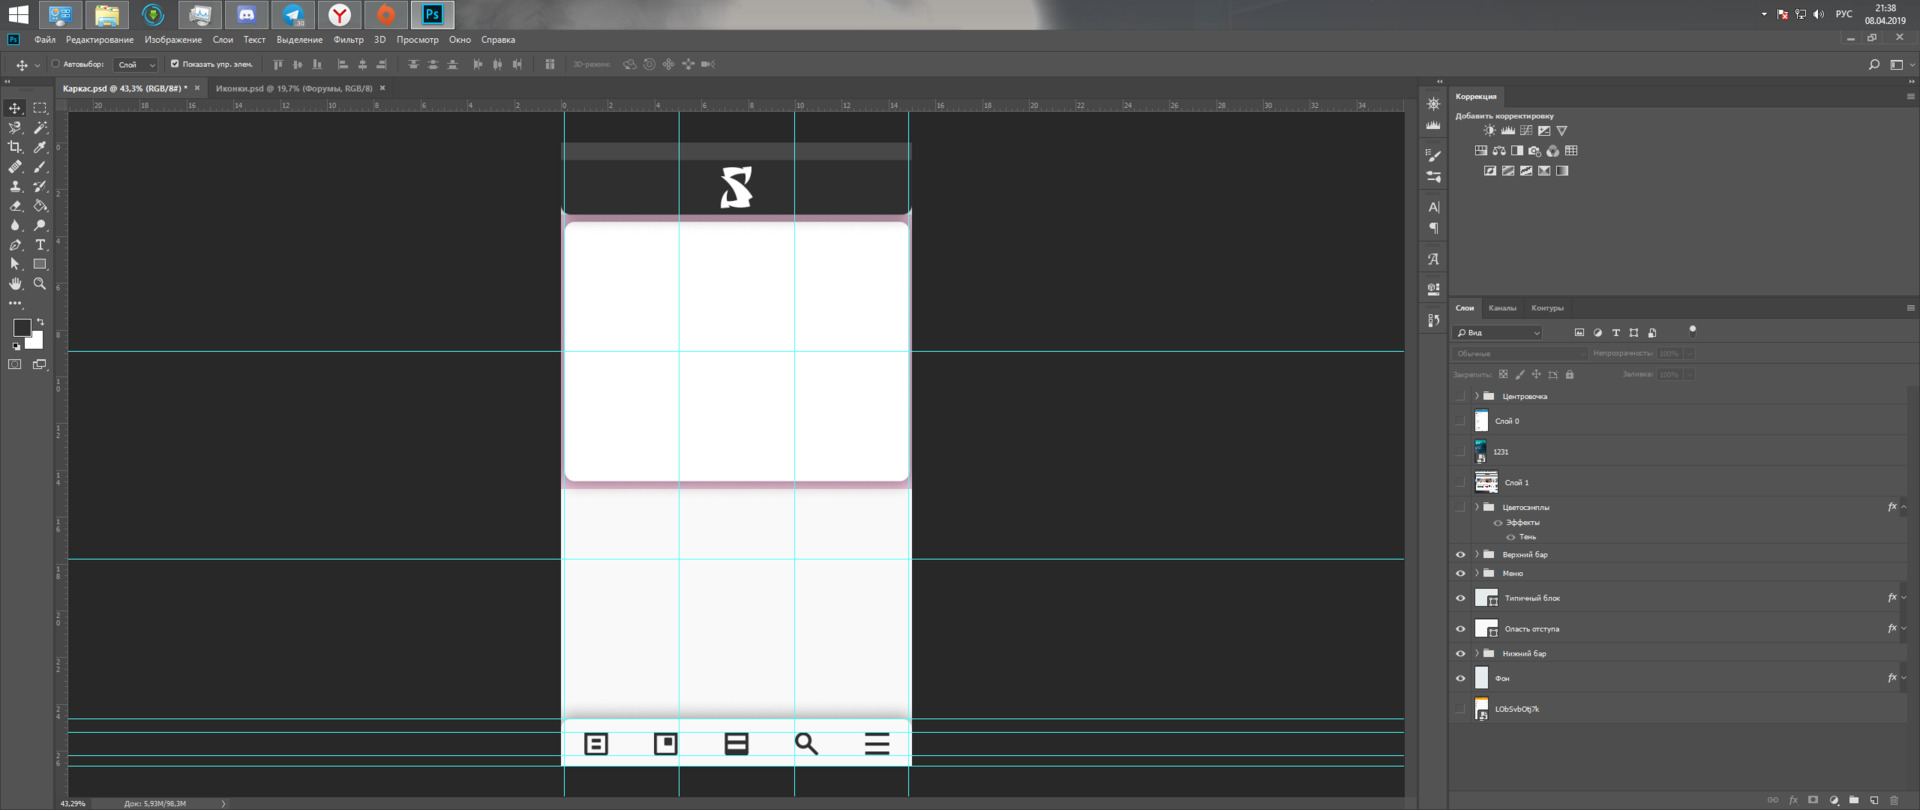Open the Слой auto-select dropdown
Image resolution: width=1920 pixels, height=810 pixels.
[136, 65]
